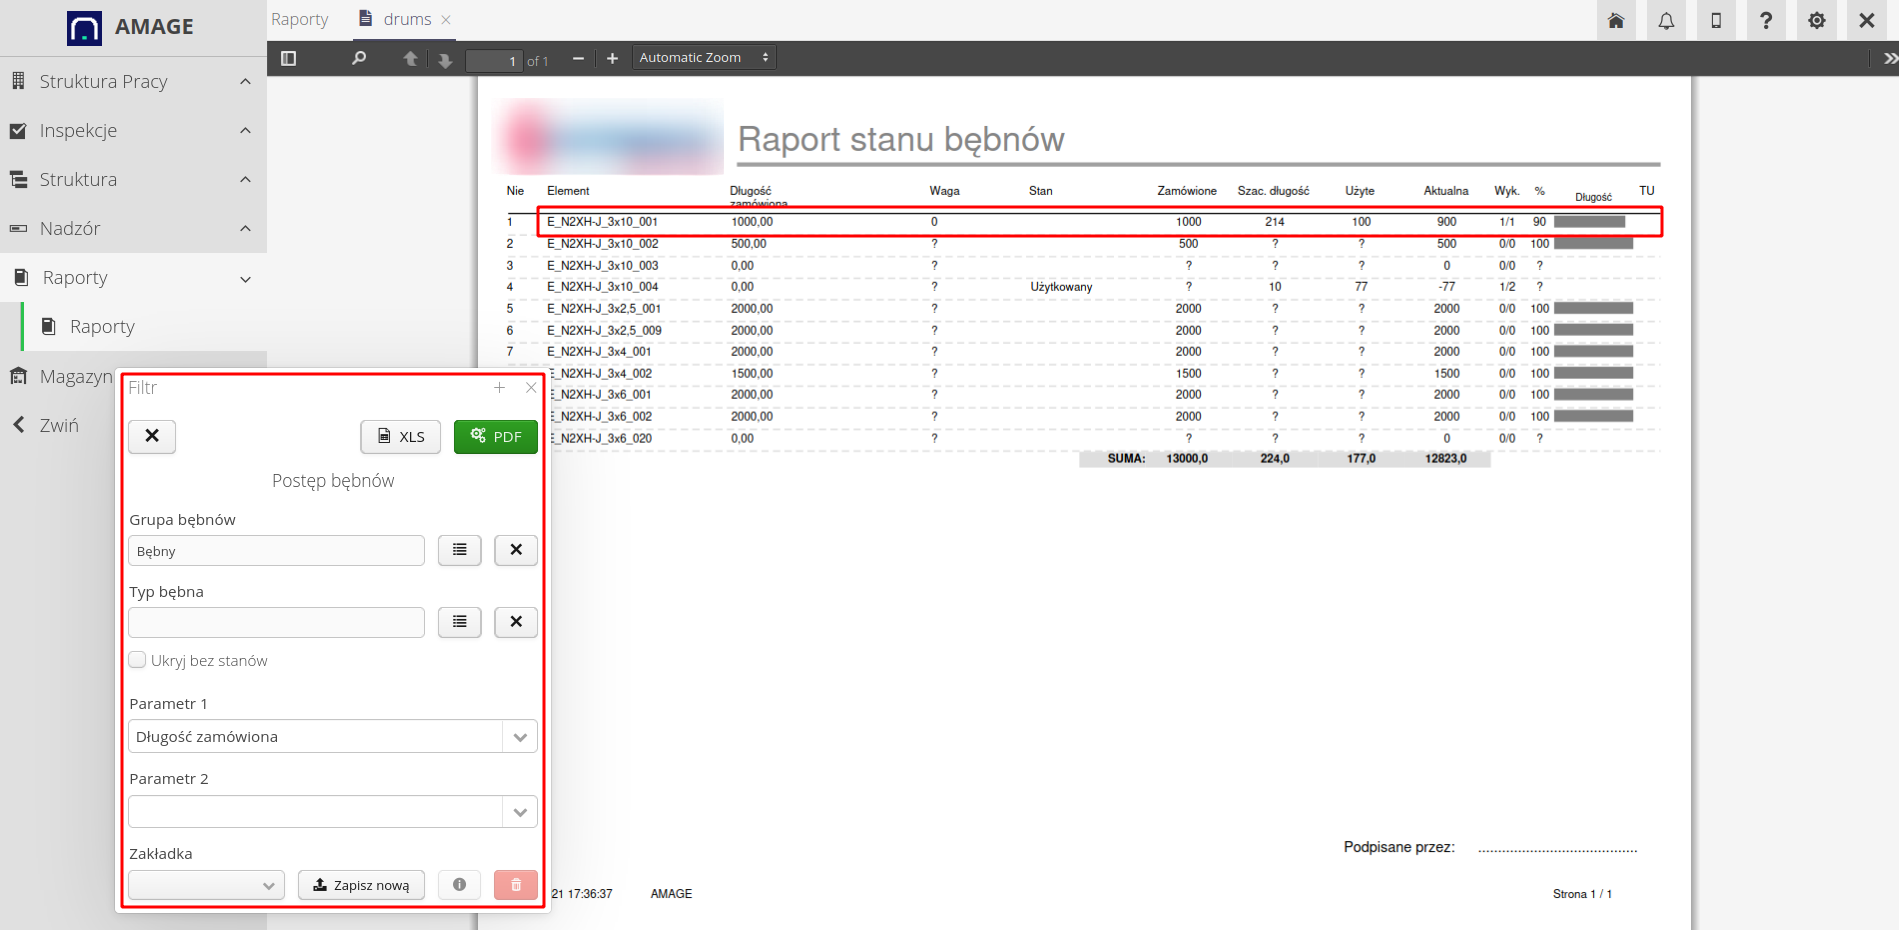Viewport: 1899px width, 930px height.
Task: Click the list icon next to Grupa bębnów
Action: coord(459,550)
